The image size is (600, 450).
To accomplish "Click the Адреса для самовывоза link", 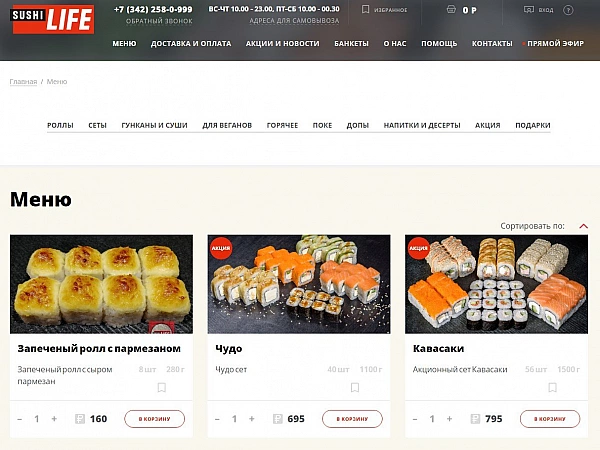I will 294,21.
